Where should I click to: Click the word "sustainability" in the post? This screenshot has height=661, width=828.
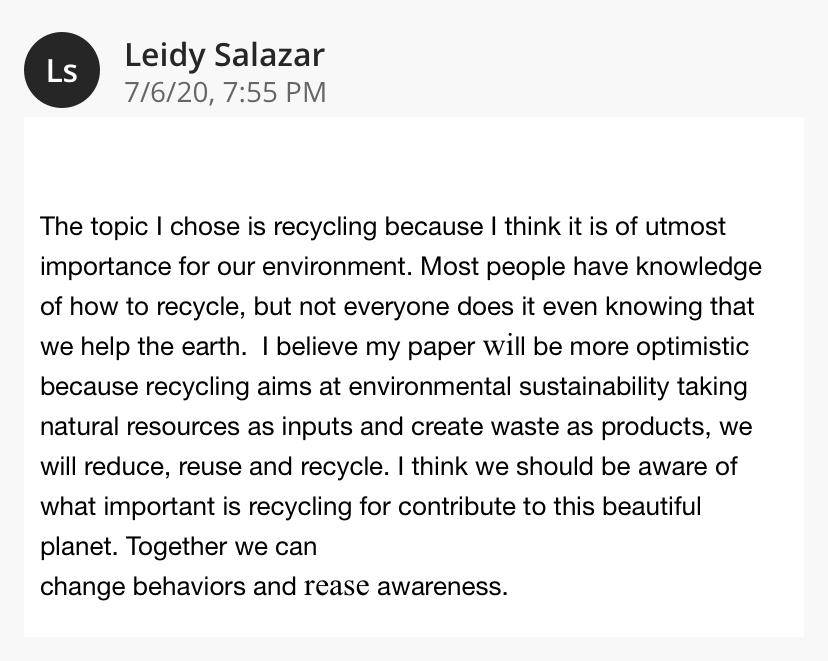(594, 388)
